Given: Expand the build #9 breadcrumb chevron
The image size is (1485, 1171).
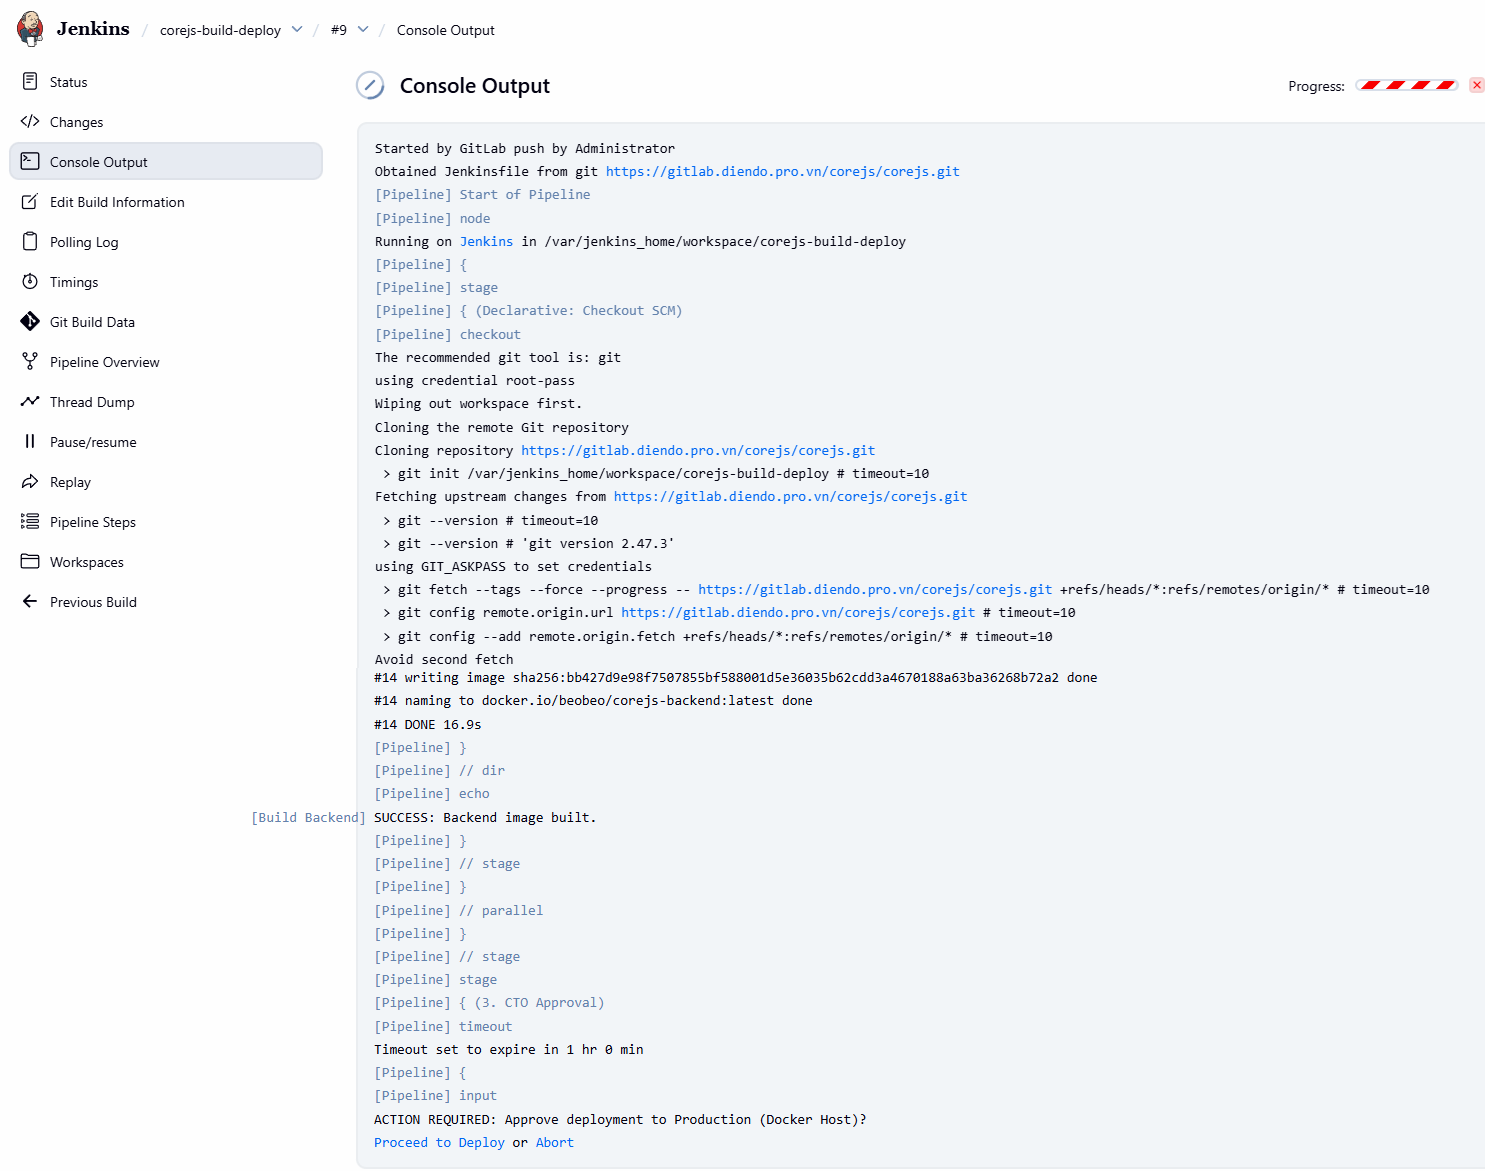Looking at the screenshot, I should [363, 30].
